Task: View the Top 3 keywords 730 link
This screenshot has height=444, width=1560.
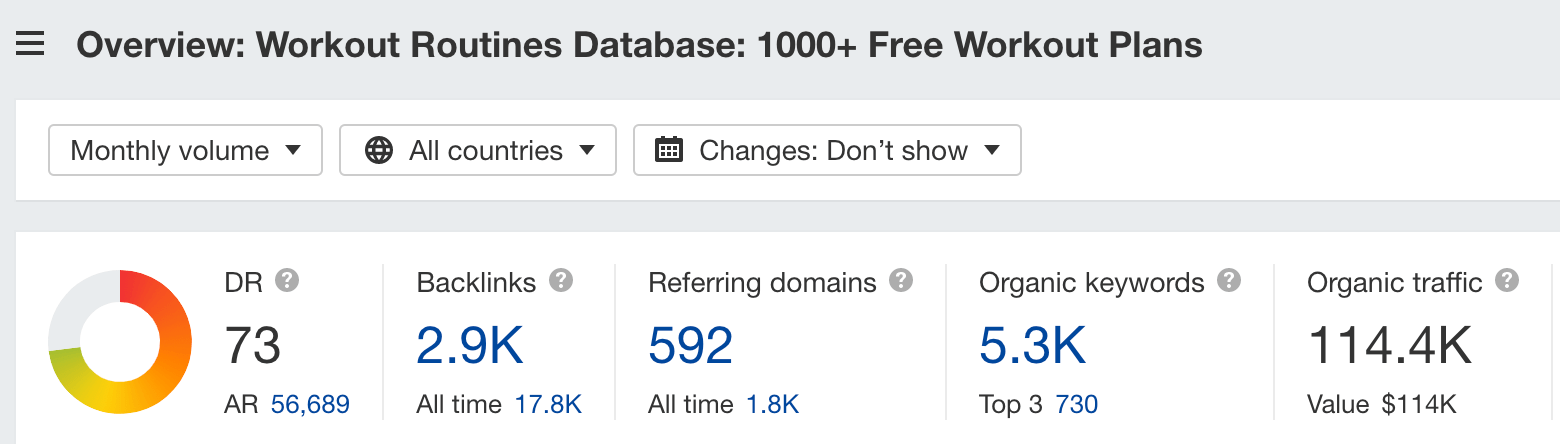Action: pyautogui.click(x=1076, y=405)
